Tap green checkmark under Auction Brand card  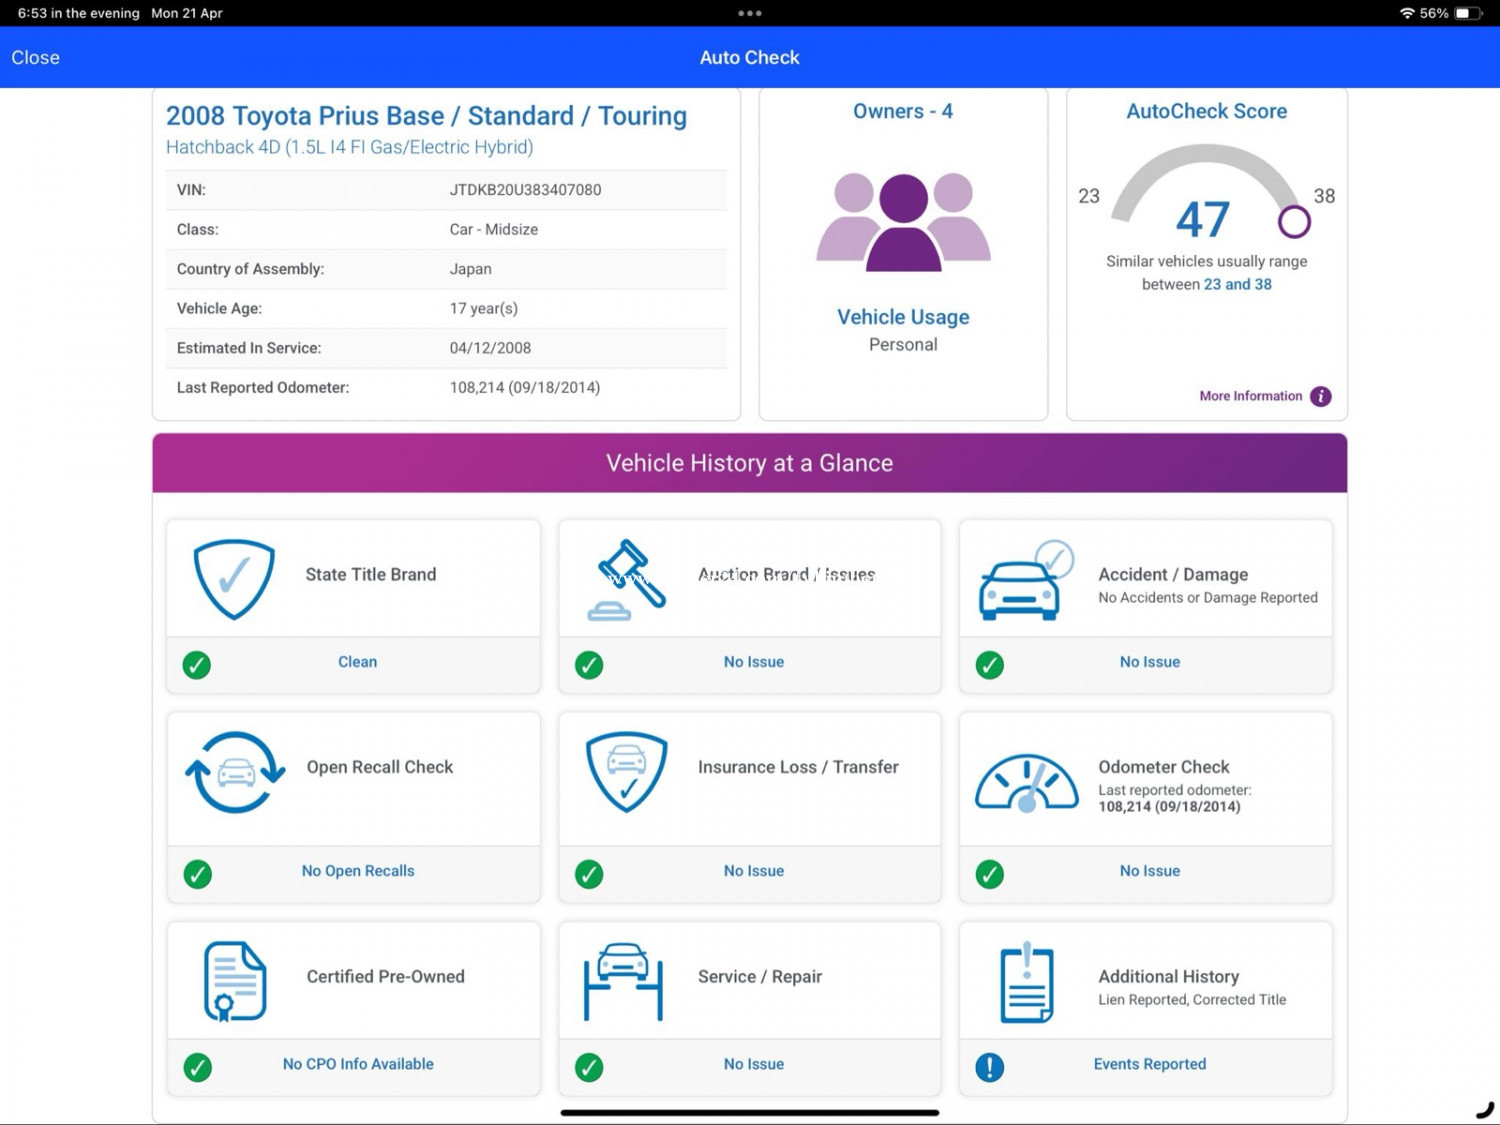pyautogui.click(x=589, y=665)
